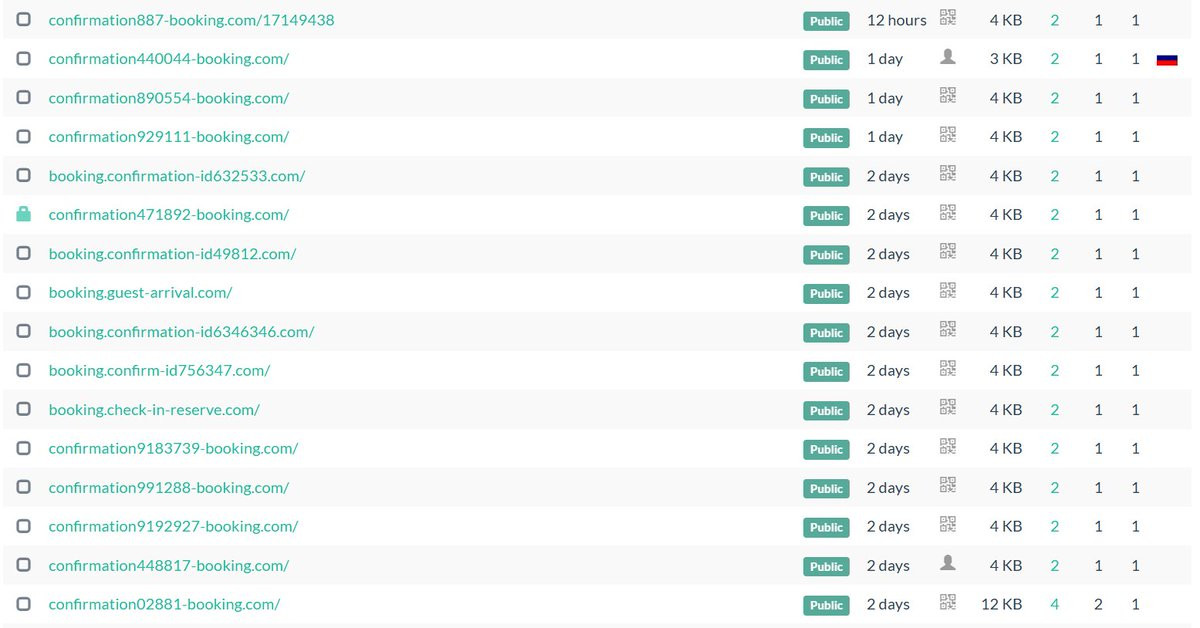Click QR icon in booking.guest-arrival.com row

[x=948, y=291]
